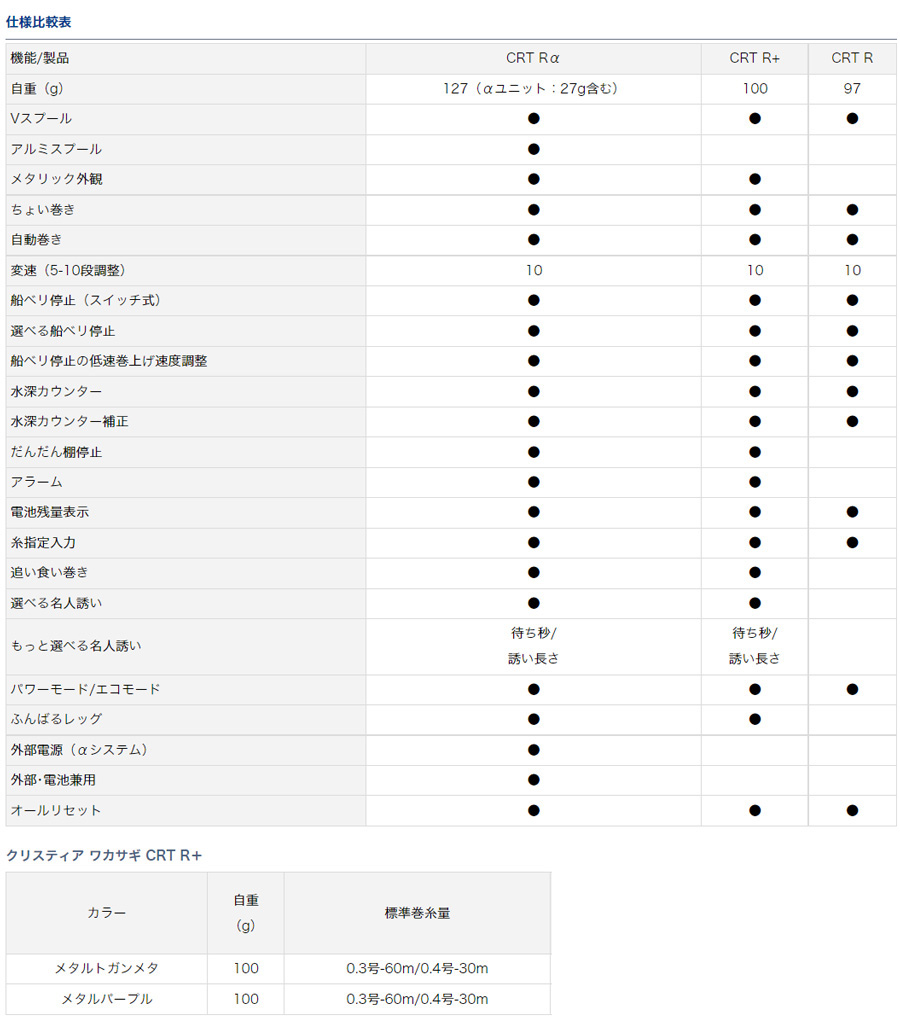Click the 船ベリ停止（スイッチ式） row label
The height and width of the screenshot is (1024, 900).
point(86,300)
